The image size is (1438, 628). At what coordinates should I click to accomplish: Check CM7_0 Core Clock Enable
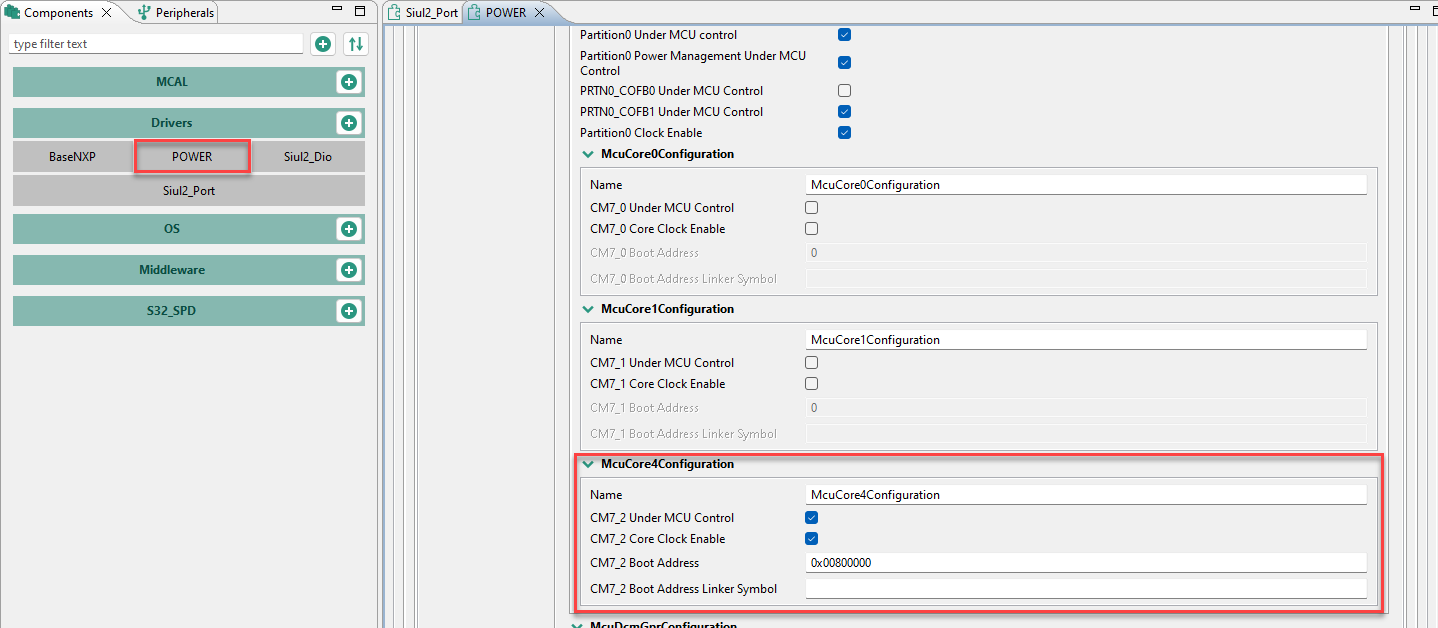point(812,229)
